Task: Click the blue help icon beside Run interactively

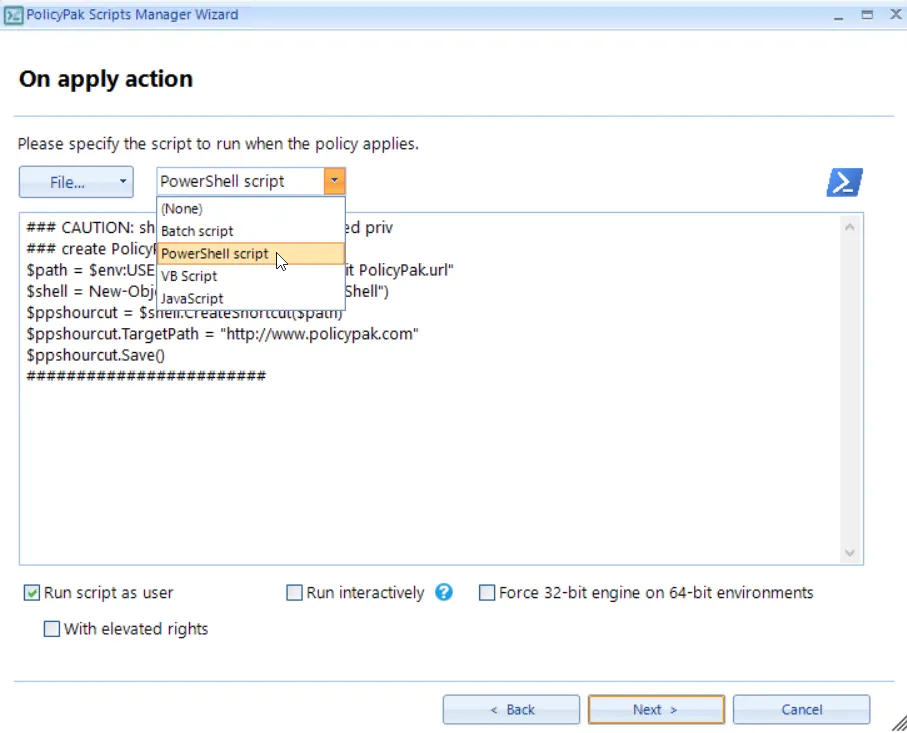Action: tap(444, 592)
